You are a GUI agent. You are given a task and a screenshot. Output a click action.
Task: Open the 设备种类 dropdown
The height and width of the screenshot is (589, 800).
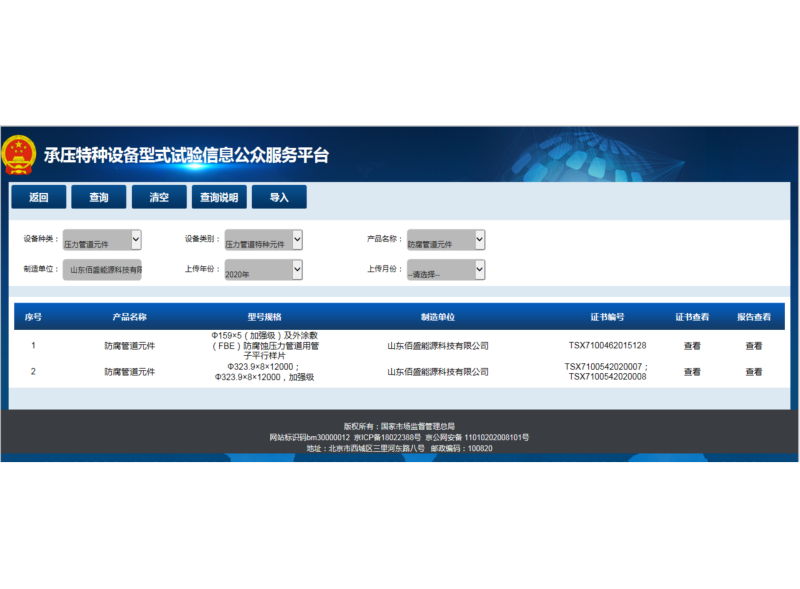click(x=102, y=240)
